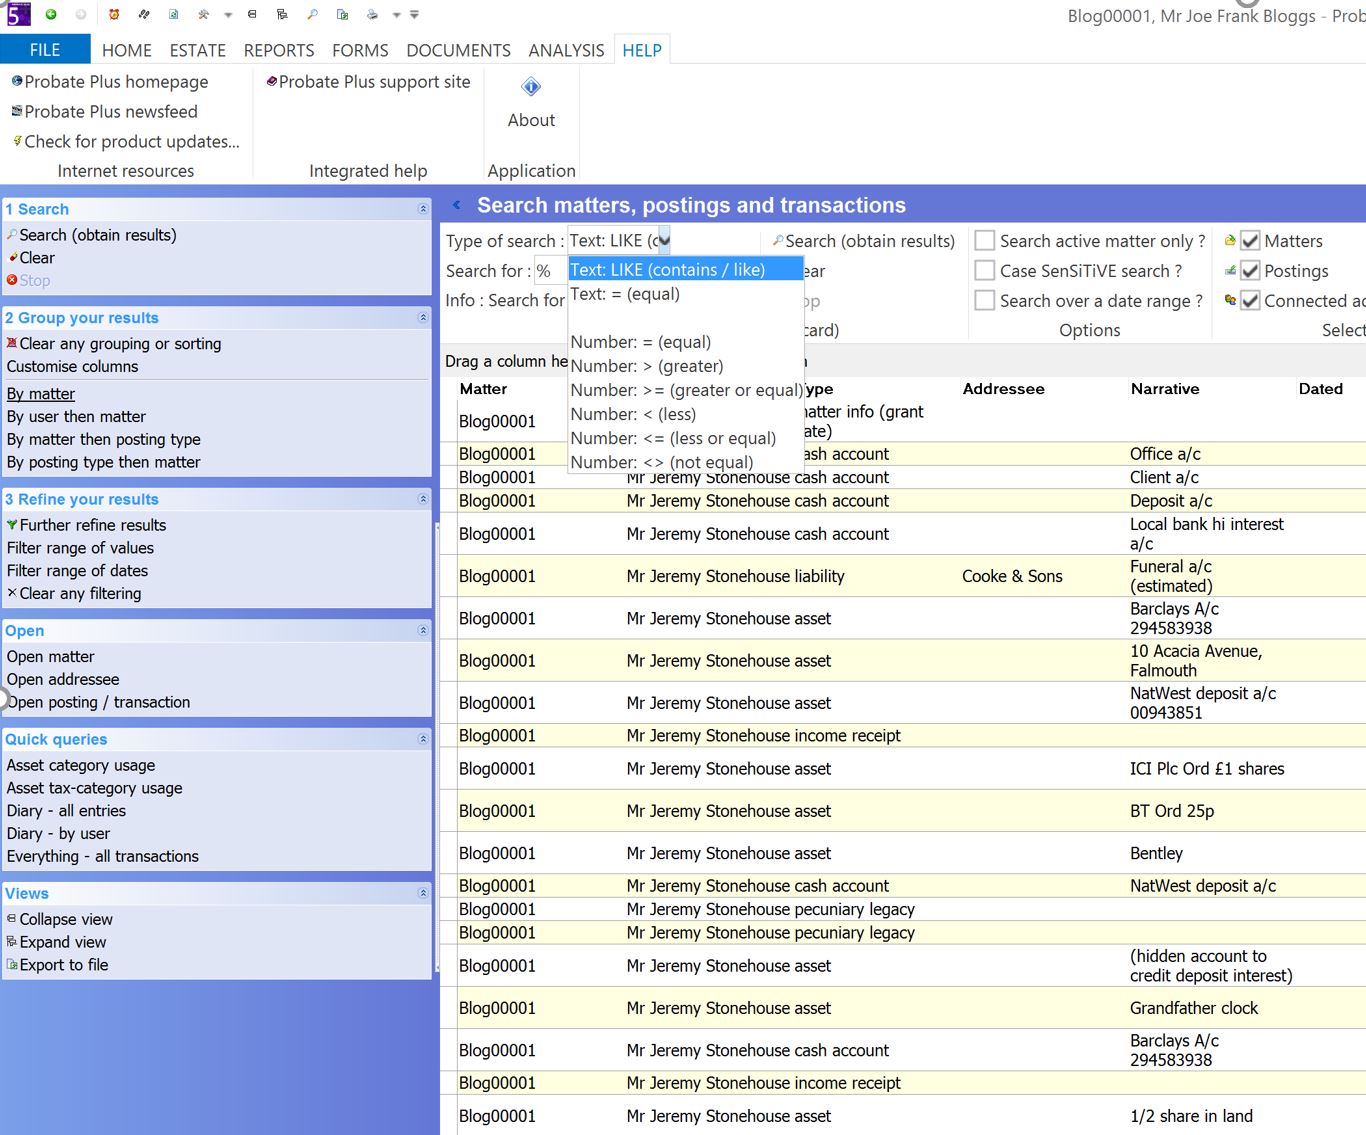Click the 'Search for' text input field
Image resolution: width=1366 pixels, height=1135 pixels.
click(551, 271)
